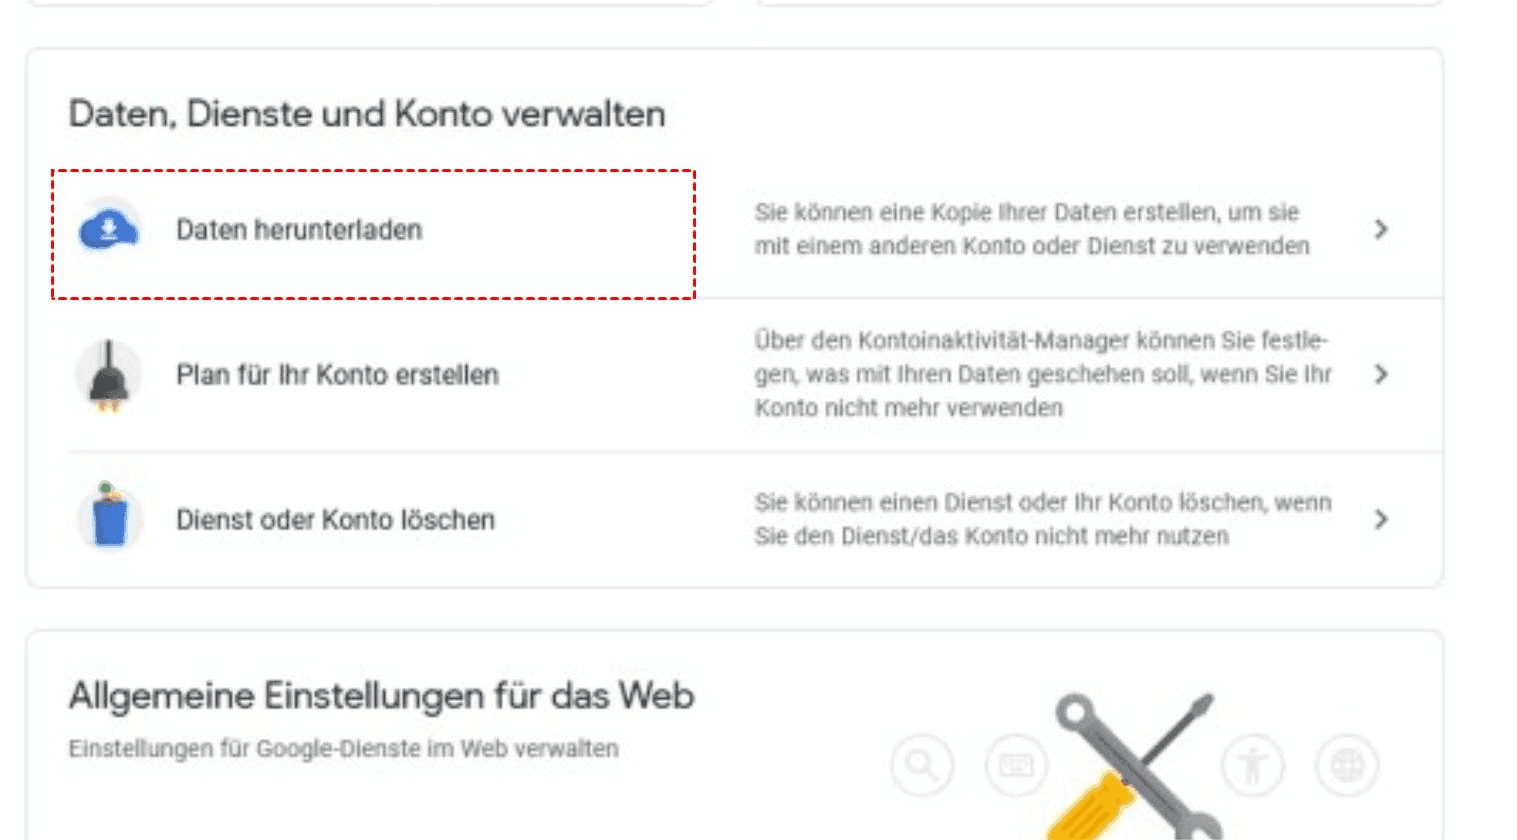Click the power plug icon
This screenshot has width=1517, height=840.
(x=109, y=376)
